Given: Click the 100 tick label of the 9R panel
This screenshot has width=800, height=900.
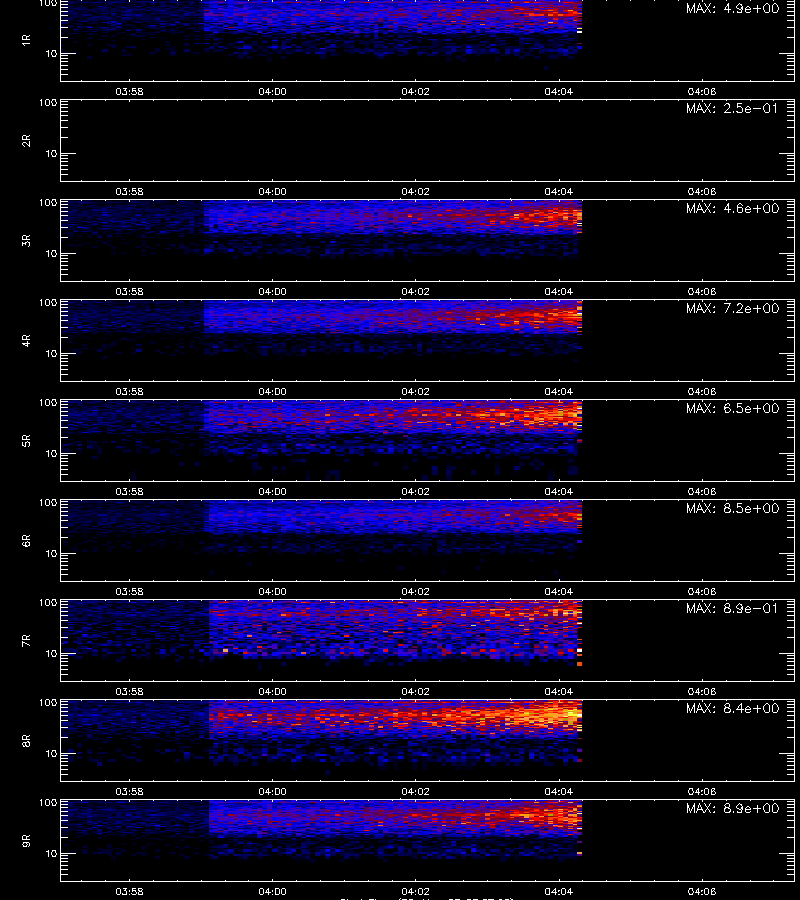Looking at the screenshot, I should (x=48, y=803).
